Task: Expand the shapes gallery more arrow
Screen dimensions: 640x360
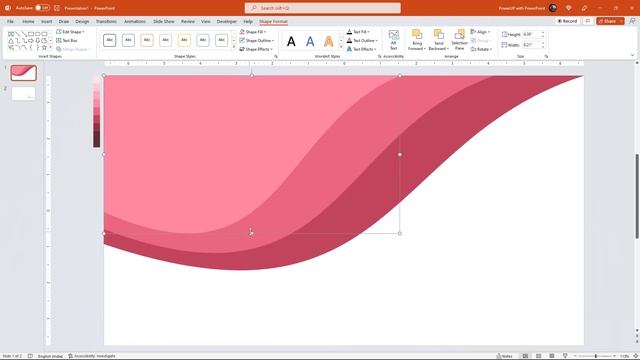Action: point(51,48)
